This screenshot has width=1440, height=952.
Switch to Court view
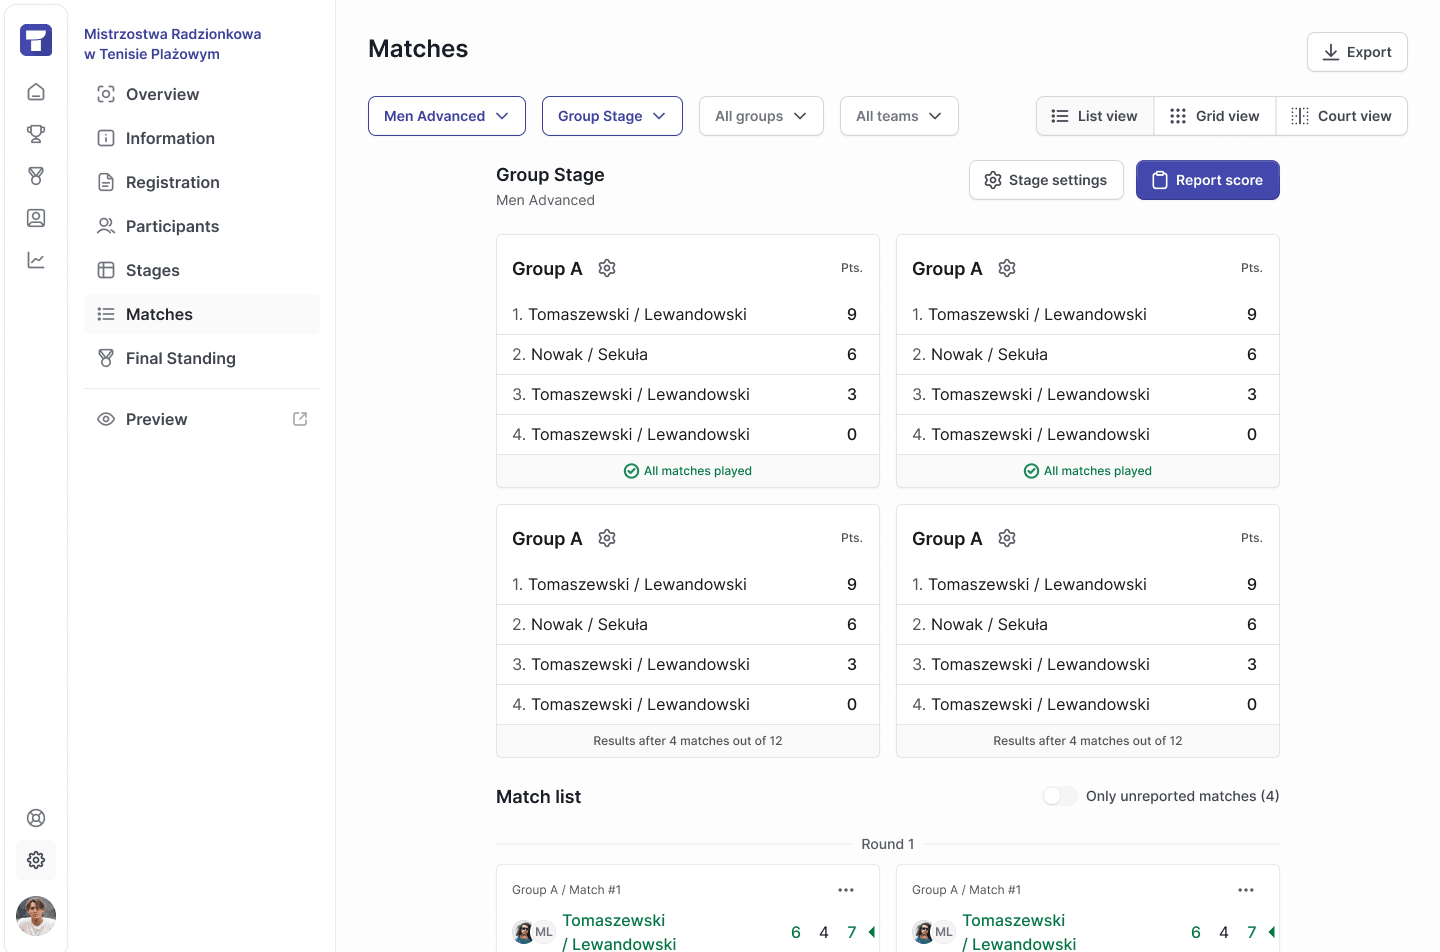tap(1341, 116)
